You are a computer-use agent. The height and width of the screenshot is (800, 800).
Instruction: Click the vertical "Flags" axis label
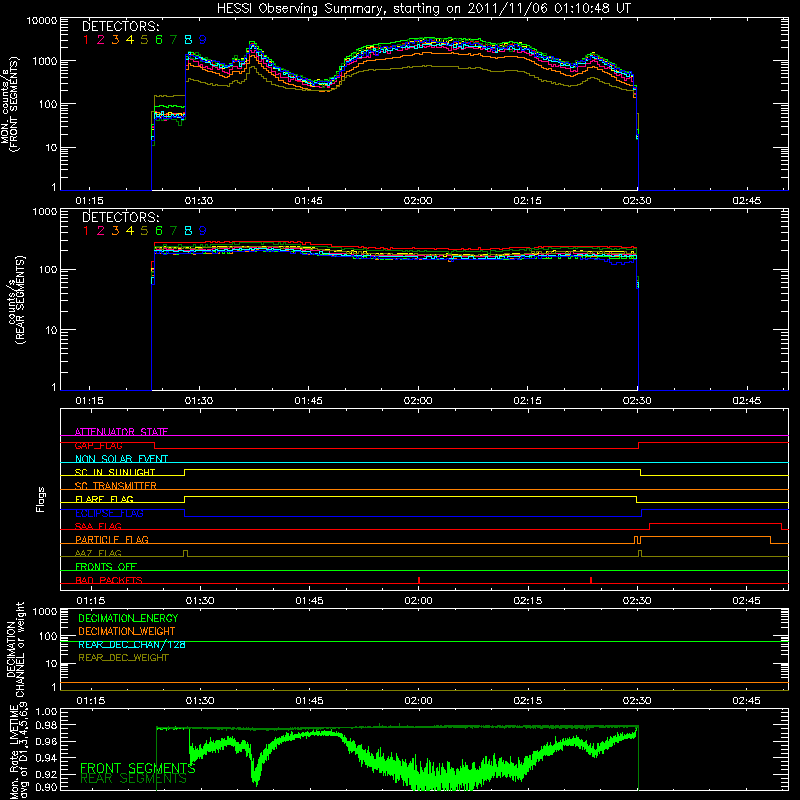pos(41,499)
